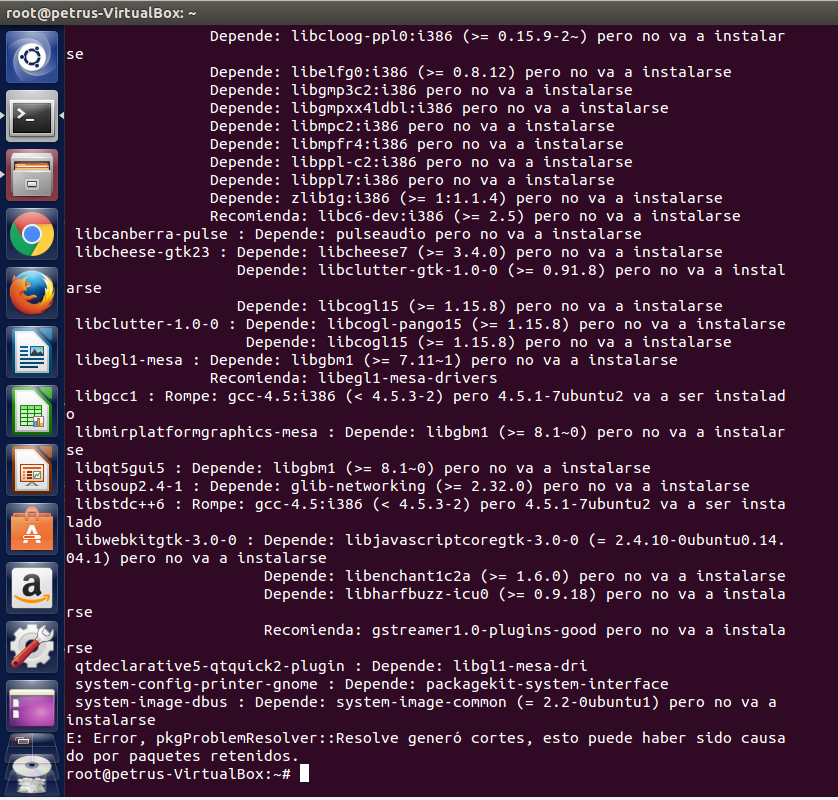Screen dimensions: 838x800
Task: Click the optical disc icon in launcher
Action: (x=32, y=762)
